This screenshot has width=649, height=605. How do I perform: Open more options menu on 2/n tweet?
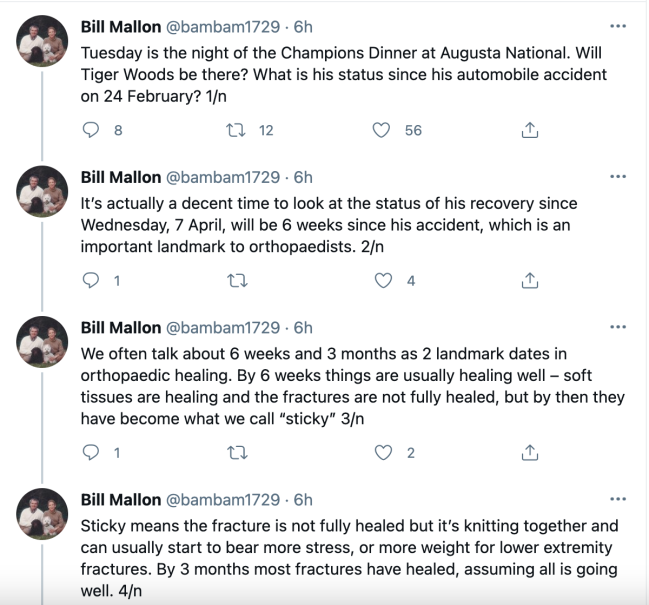coord(618,177)
